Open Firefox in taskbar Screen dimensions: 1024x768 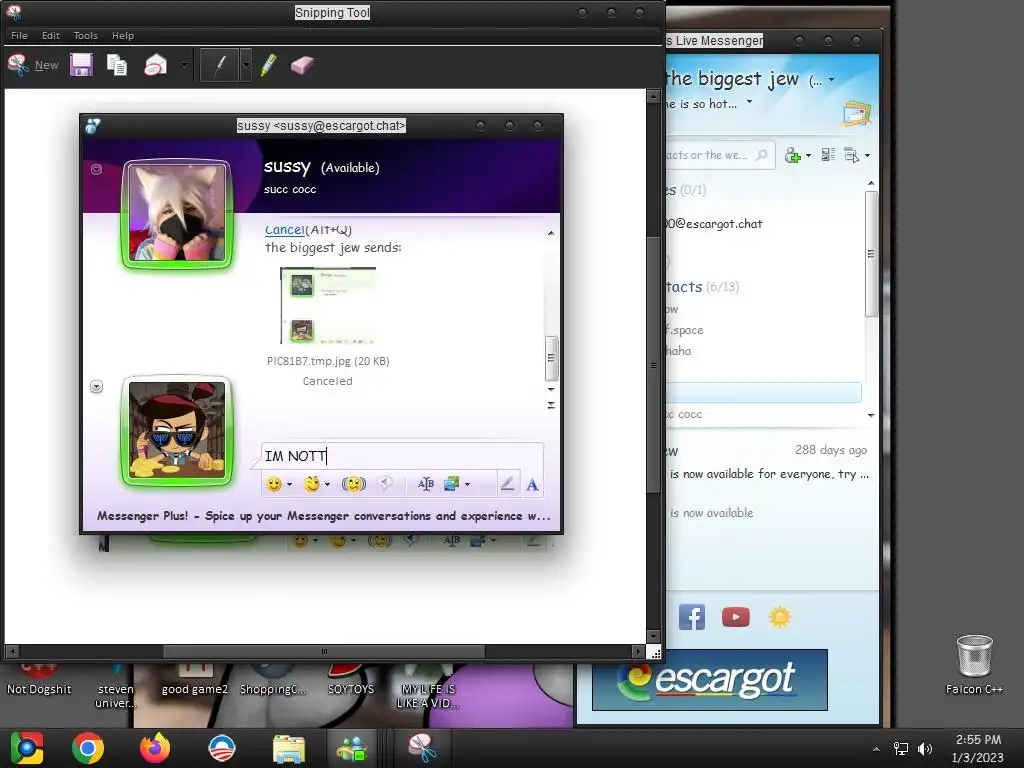pos(155,748)
